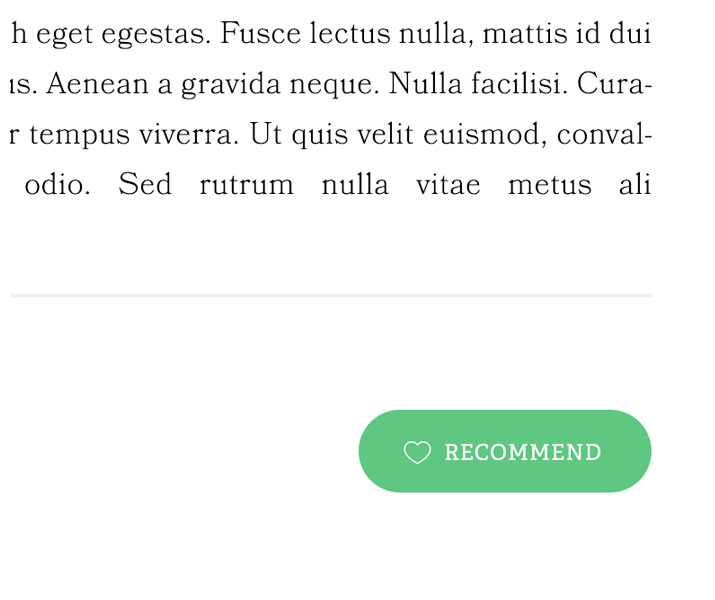Click the word "vitae" in the last line
This screenshot has height=600, width=715.
[448, 185]
